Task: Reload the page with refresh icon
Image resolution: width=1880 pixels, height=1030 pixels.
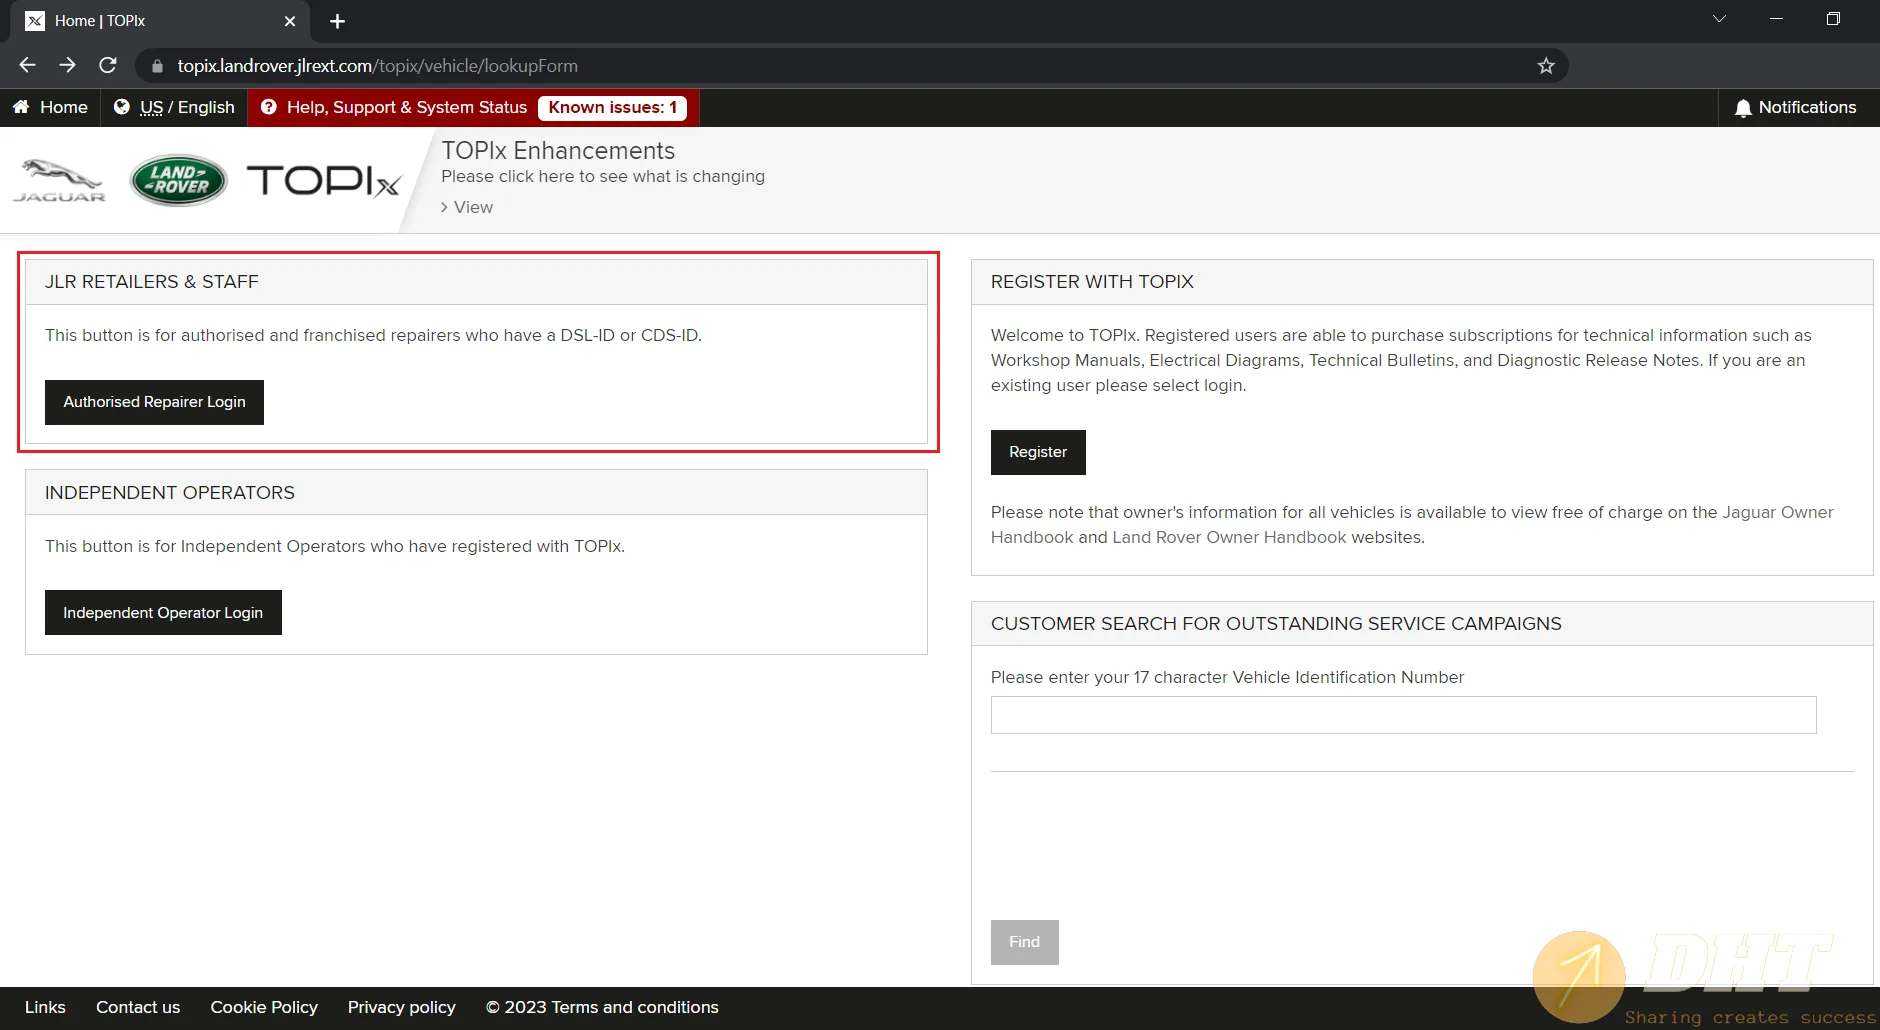Action: (x=108, y=65)
